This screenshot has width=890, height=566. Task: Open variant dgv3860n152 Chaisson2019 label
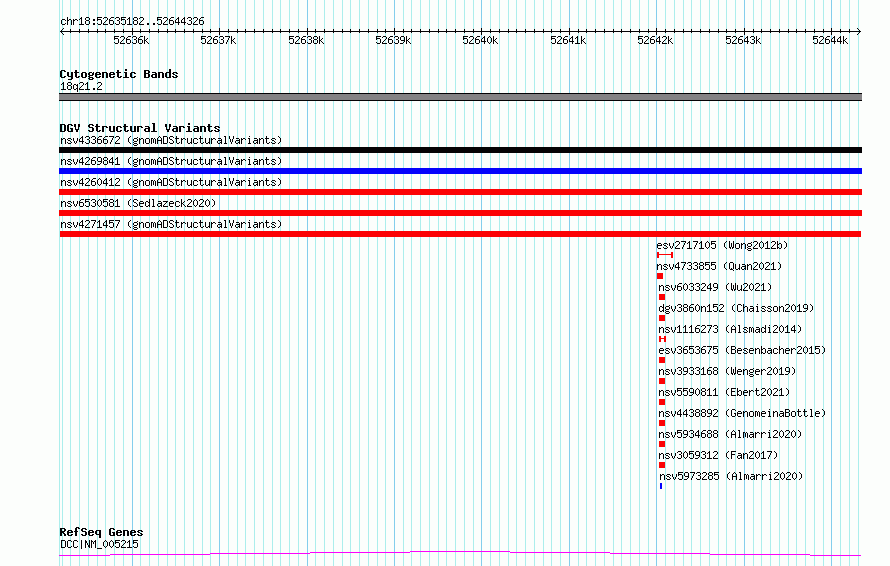pos(736,308)
